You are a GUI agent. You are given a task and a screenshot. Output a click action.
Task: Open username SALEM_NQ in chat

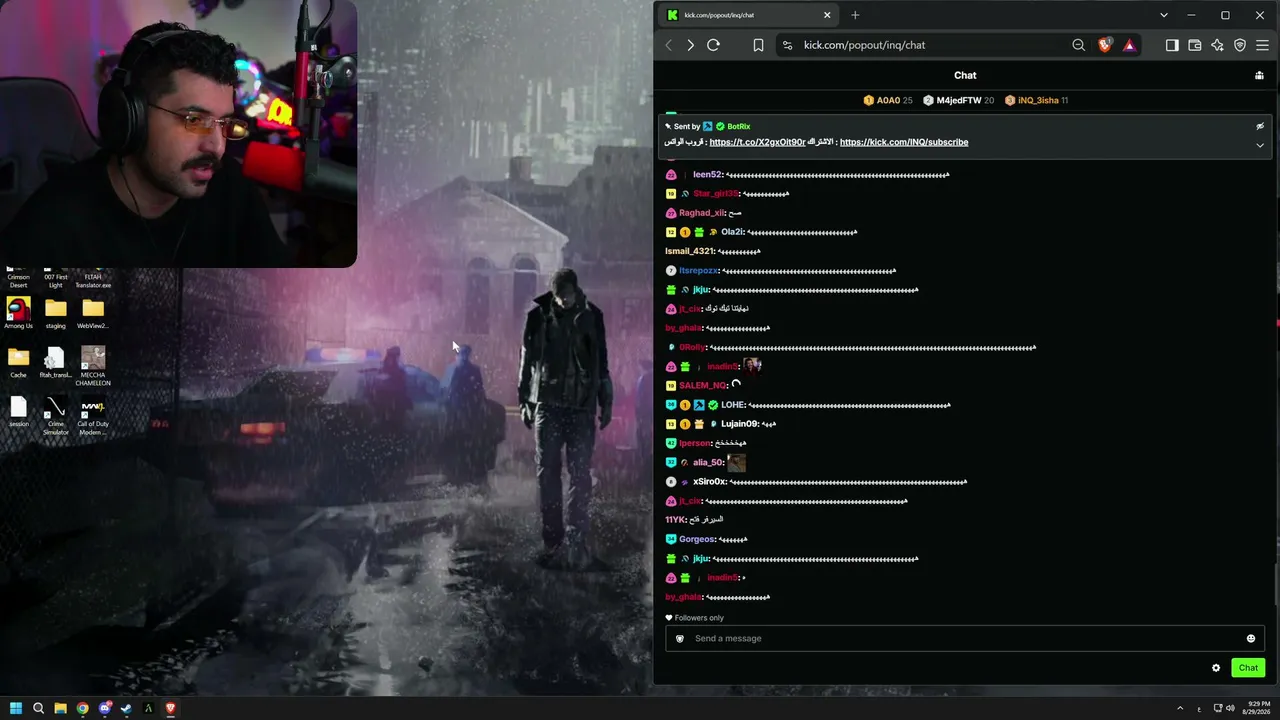703,385
